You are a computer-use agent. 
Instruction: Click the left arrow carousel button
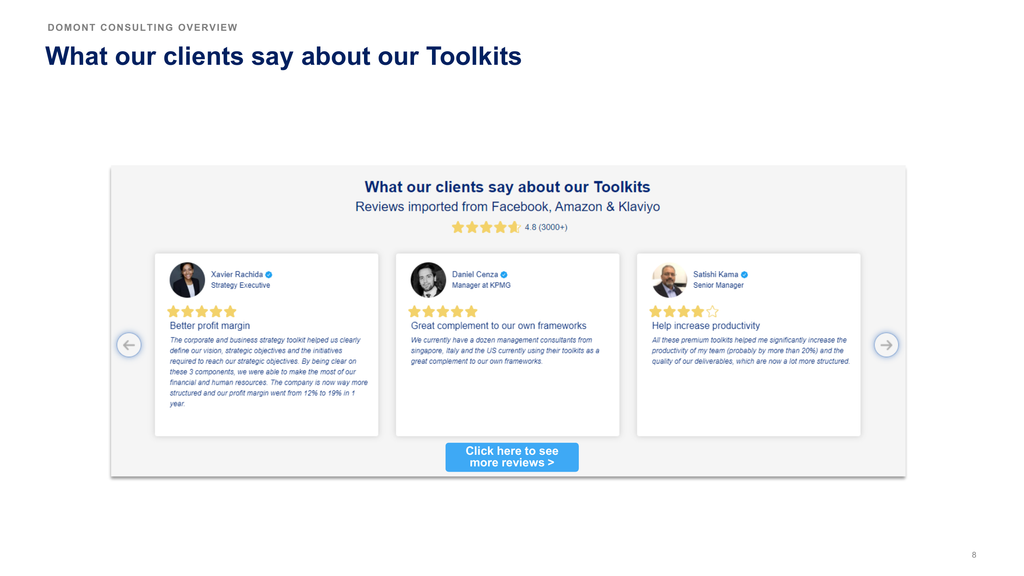pyautogui.click(x=129, y=345)
